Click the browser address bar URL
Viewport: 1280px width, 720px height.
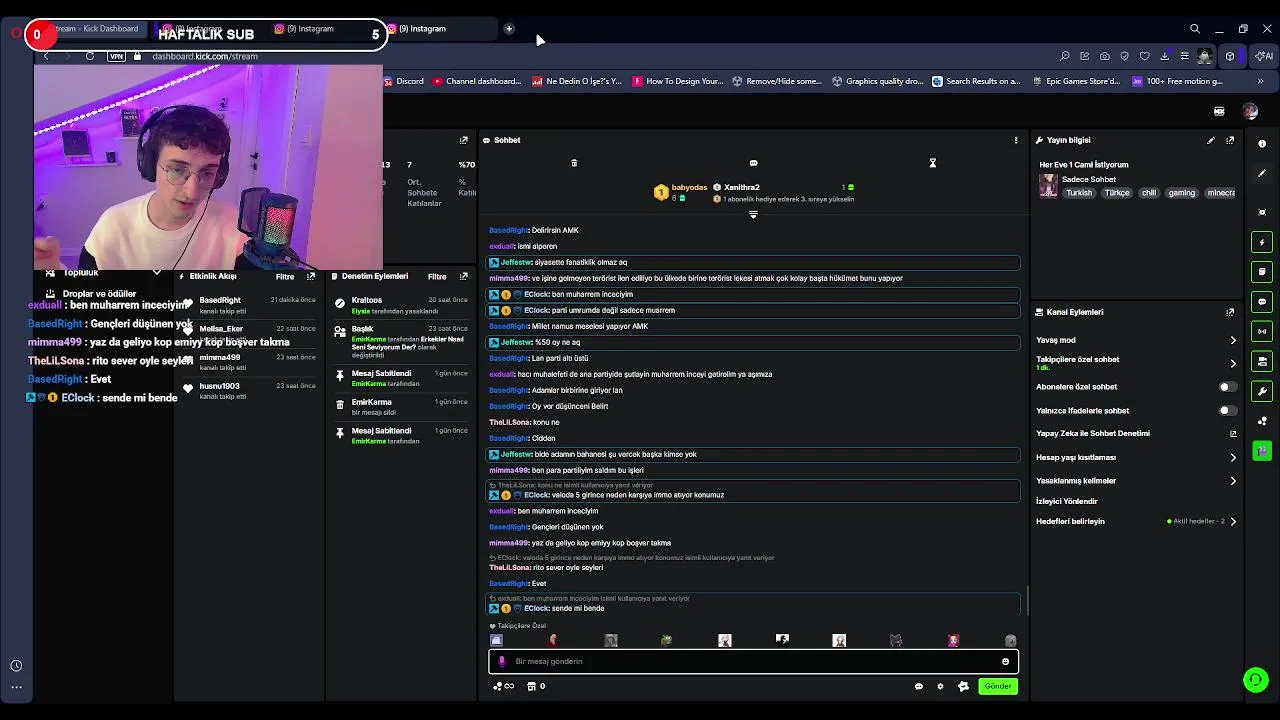coord(205,56)
